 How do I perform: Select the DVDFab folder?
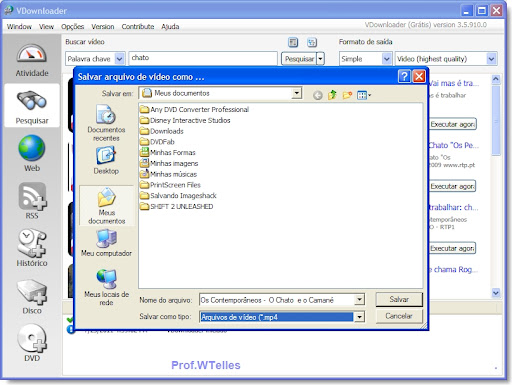157,142
